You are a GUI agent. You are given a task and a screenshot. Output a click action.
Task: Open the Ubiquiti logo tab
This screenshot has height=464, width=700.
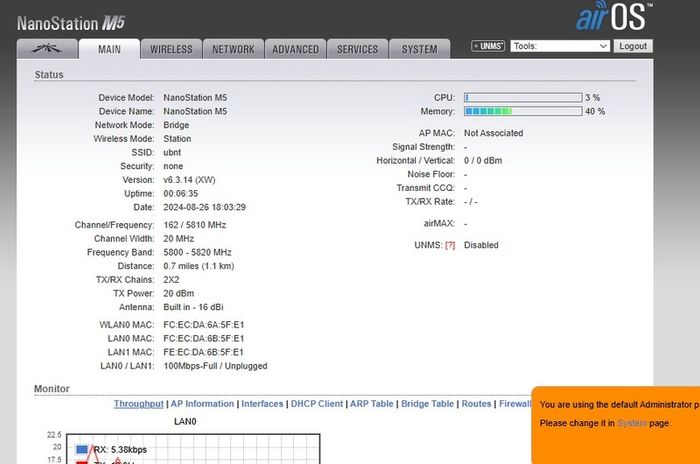coord(47,49)
